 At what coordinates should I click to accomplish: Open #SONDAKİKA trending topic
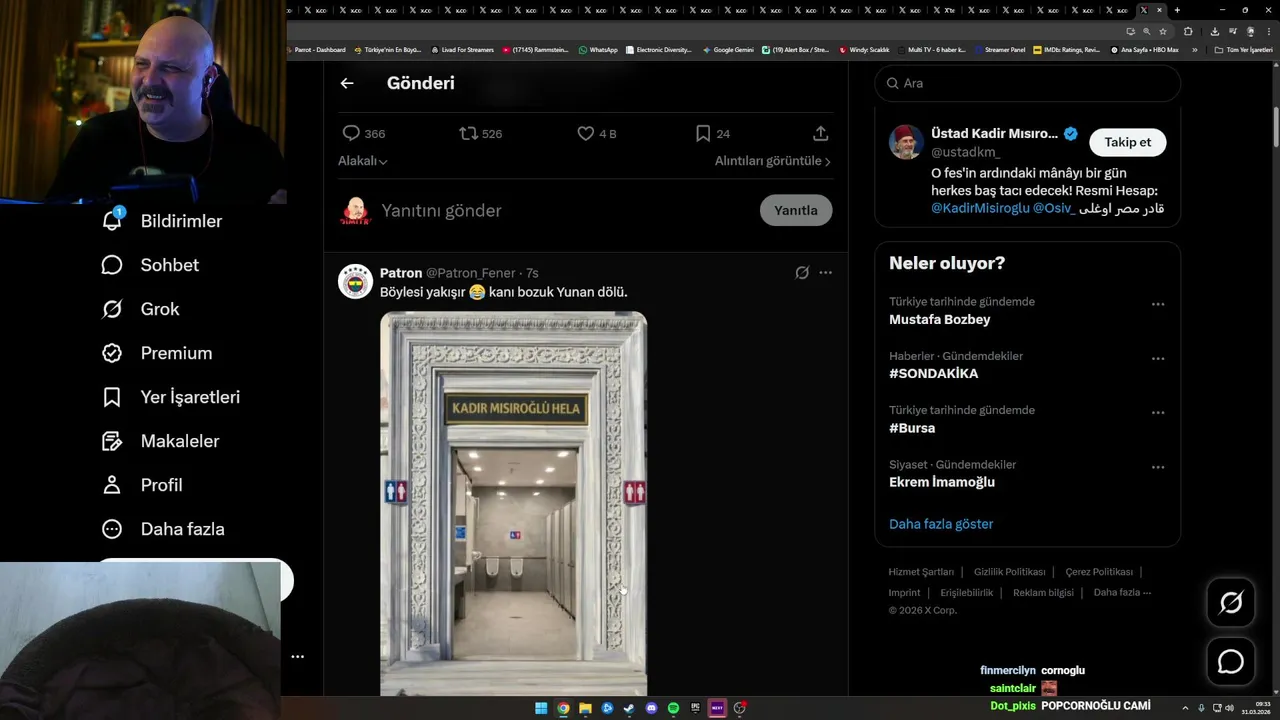coord(933,374)
